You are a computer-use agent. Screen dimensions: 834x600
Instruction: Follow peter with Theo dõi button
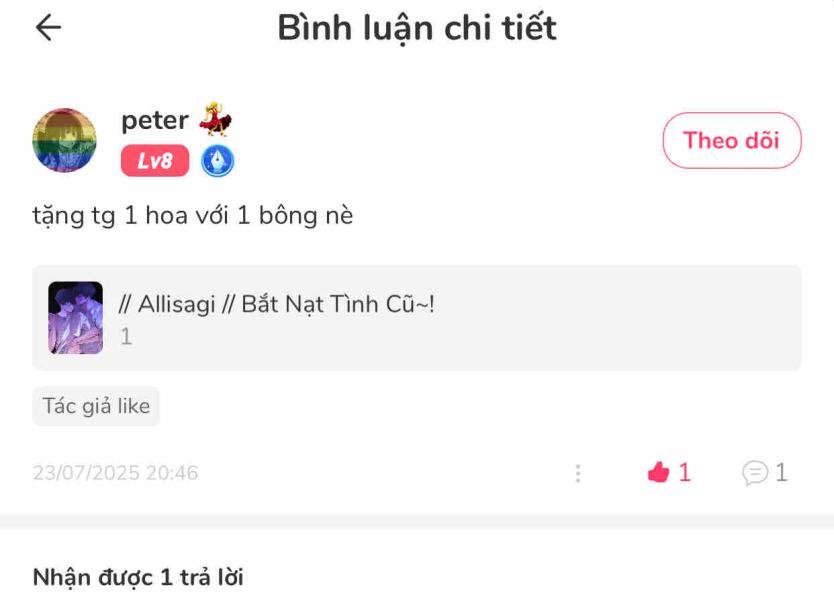pos(732,140)
